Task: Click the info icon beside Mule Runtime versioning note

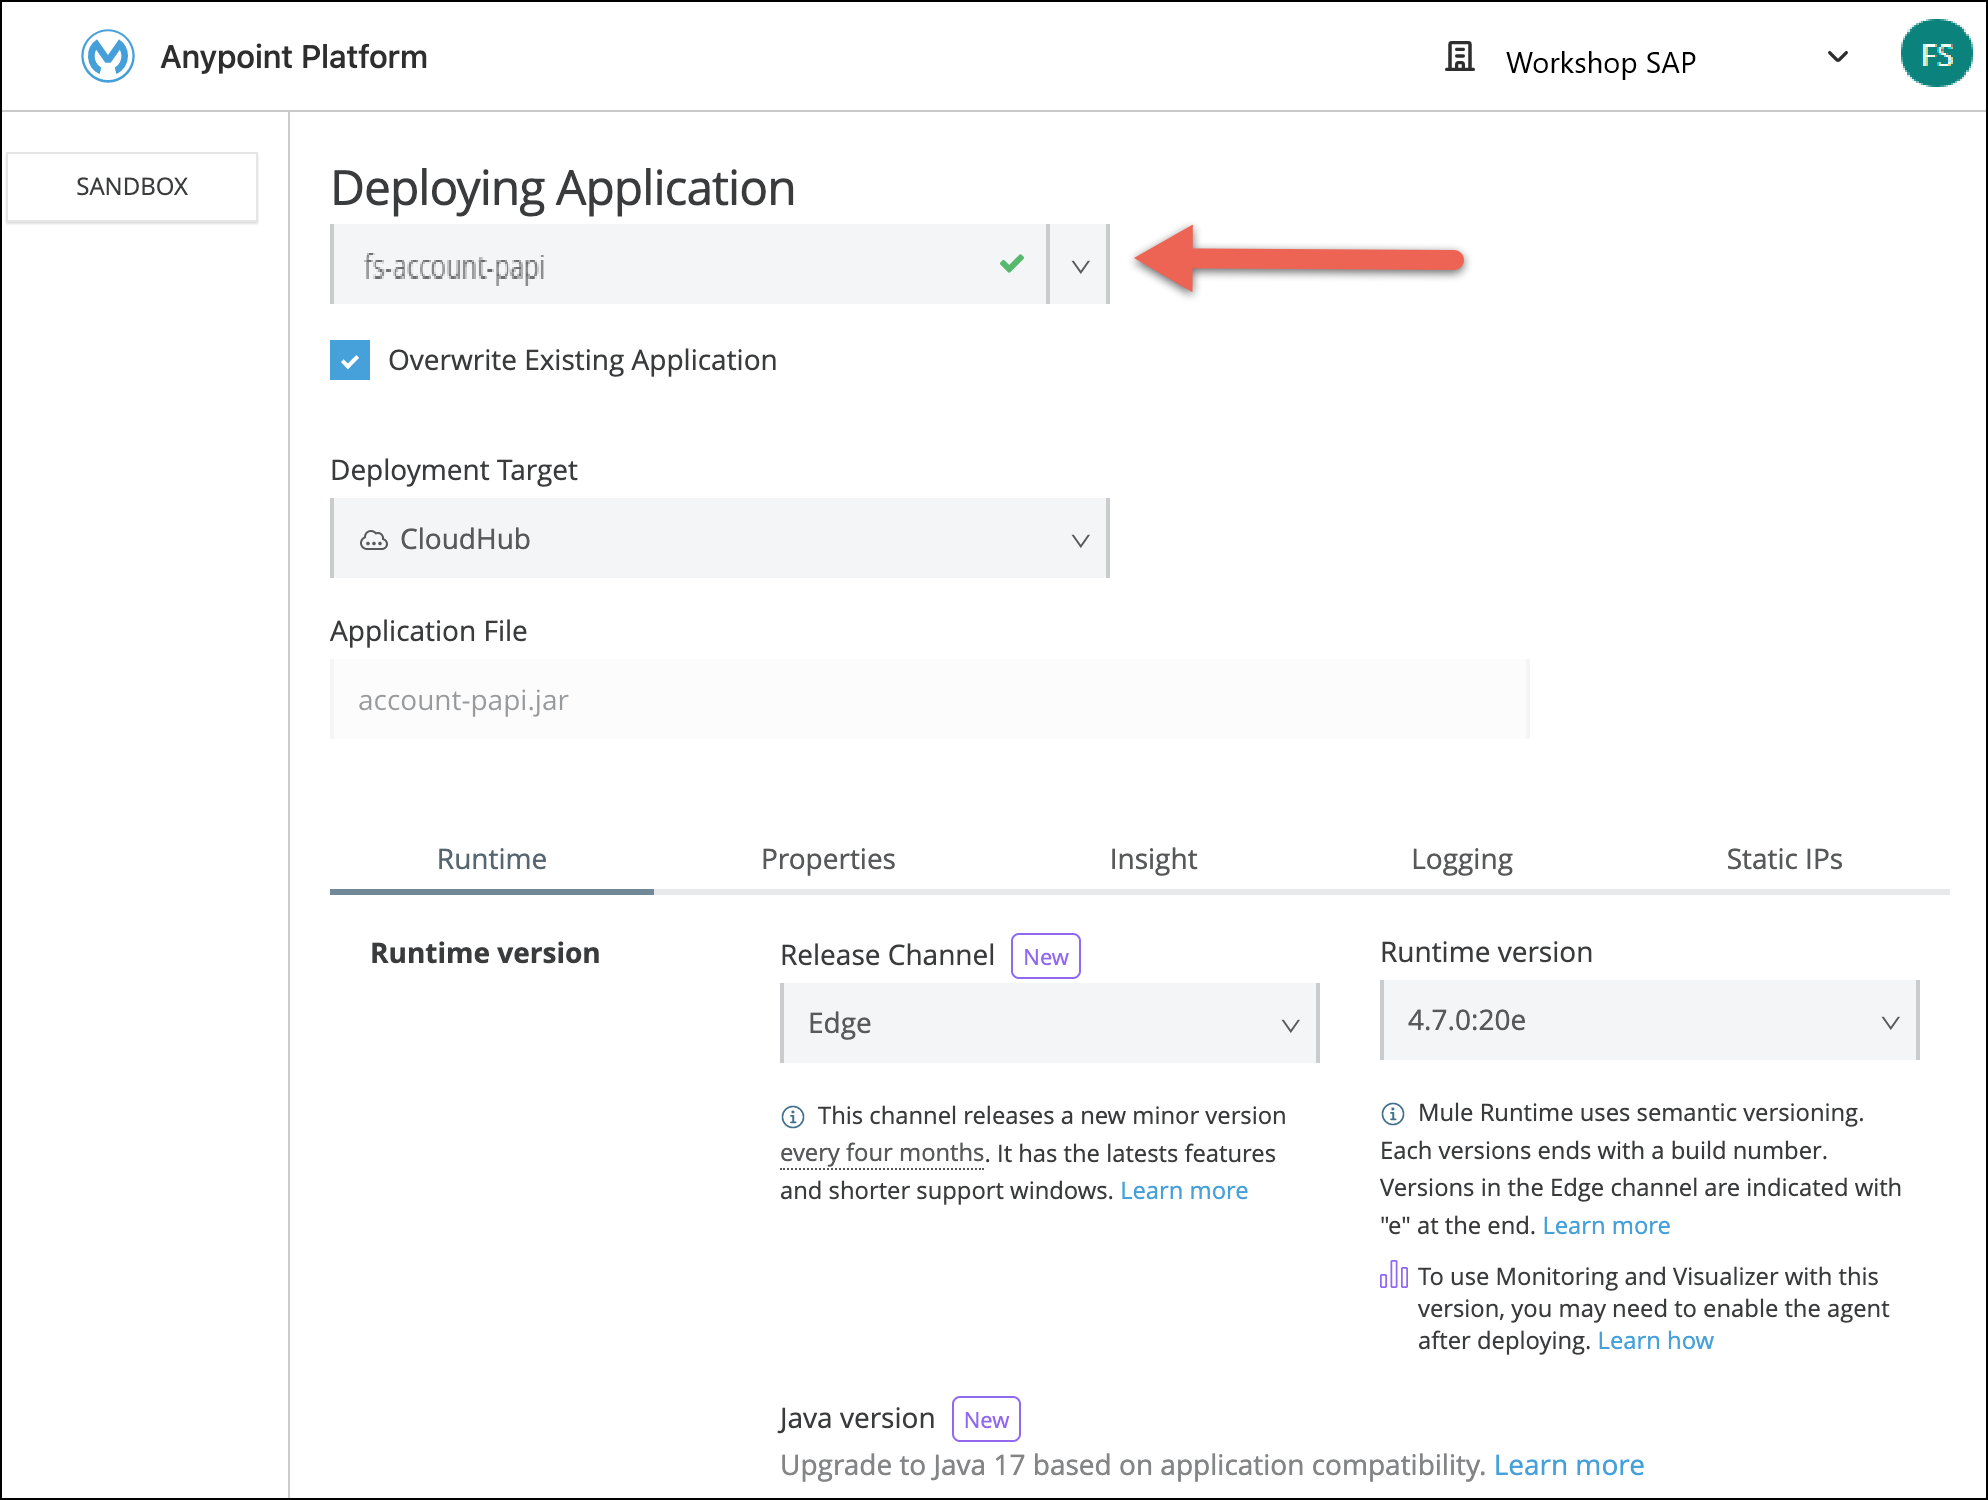Action: (x=1392, y=1113)
